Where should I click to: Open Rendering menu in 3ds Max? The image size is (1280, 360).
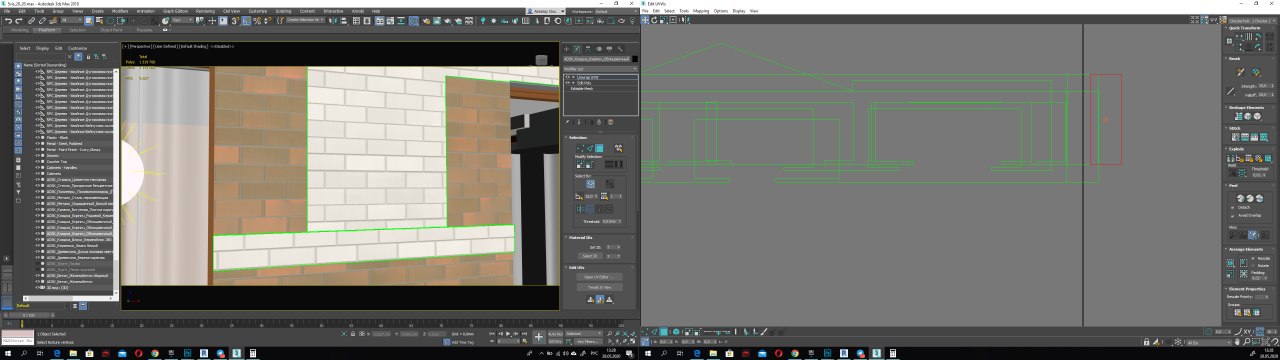205,11
